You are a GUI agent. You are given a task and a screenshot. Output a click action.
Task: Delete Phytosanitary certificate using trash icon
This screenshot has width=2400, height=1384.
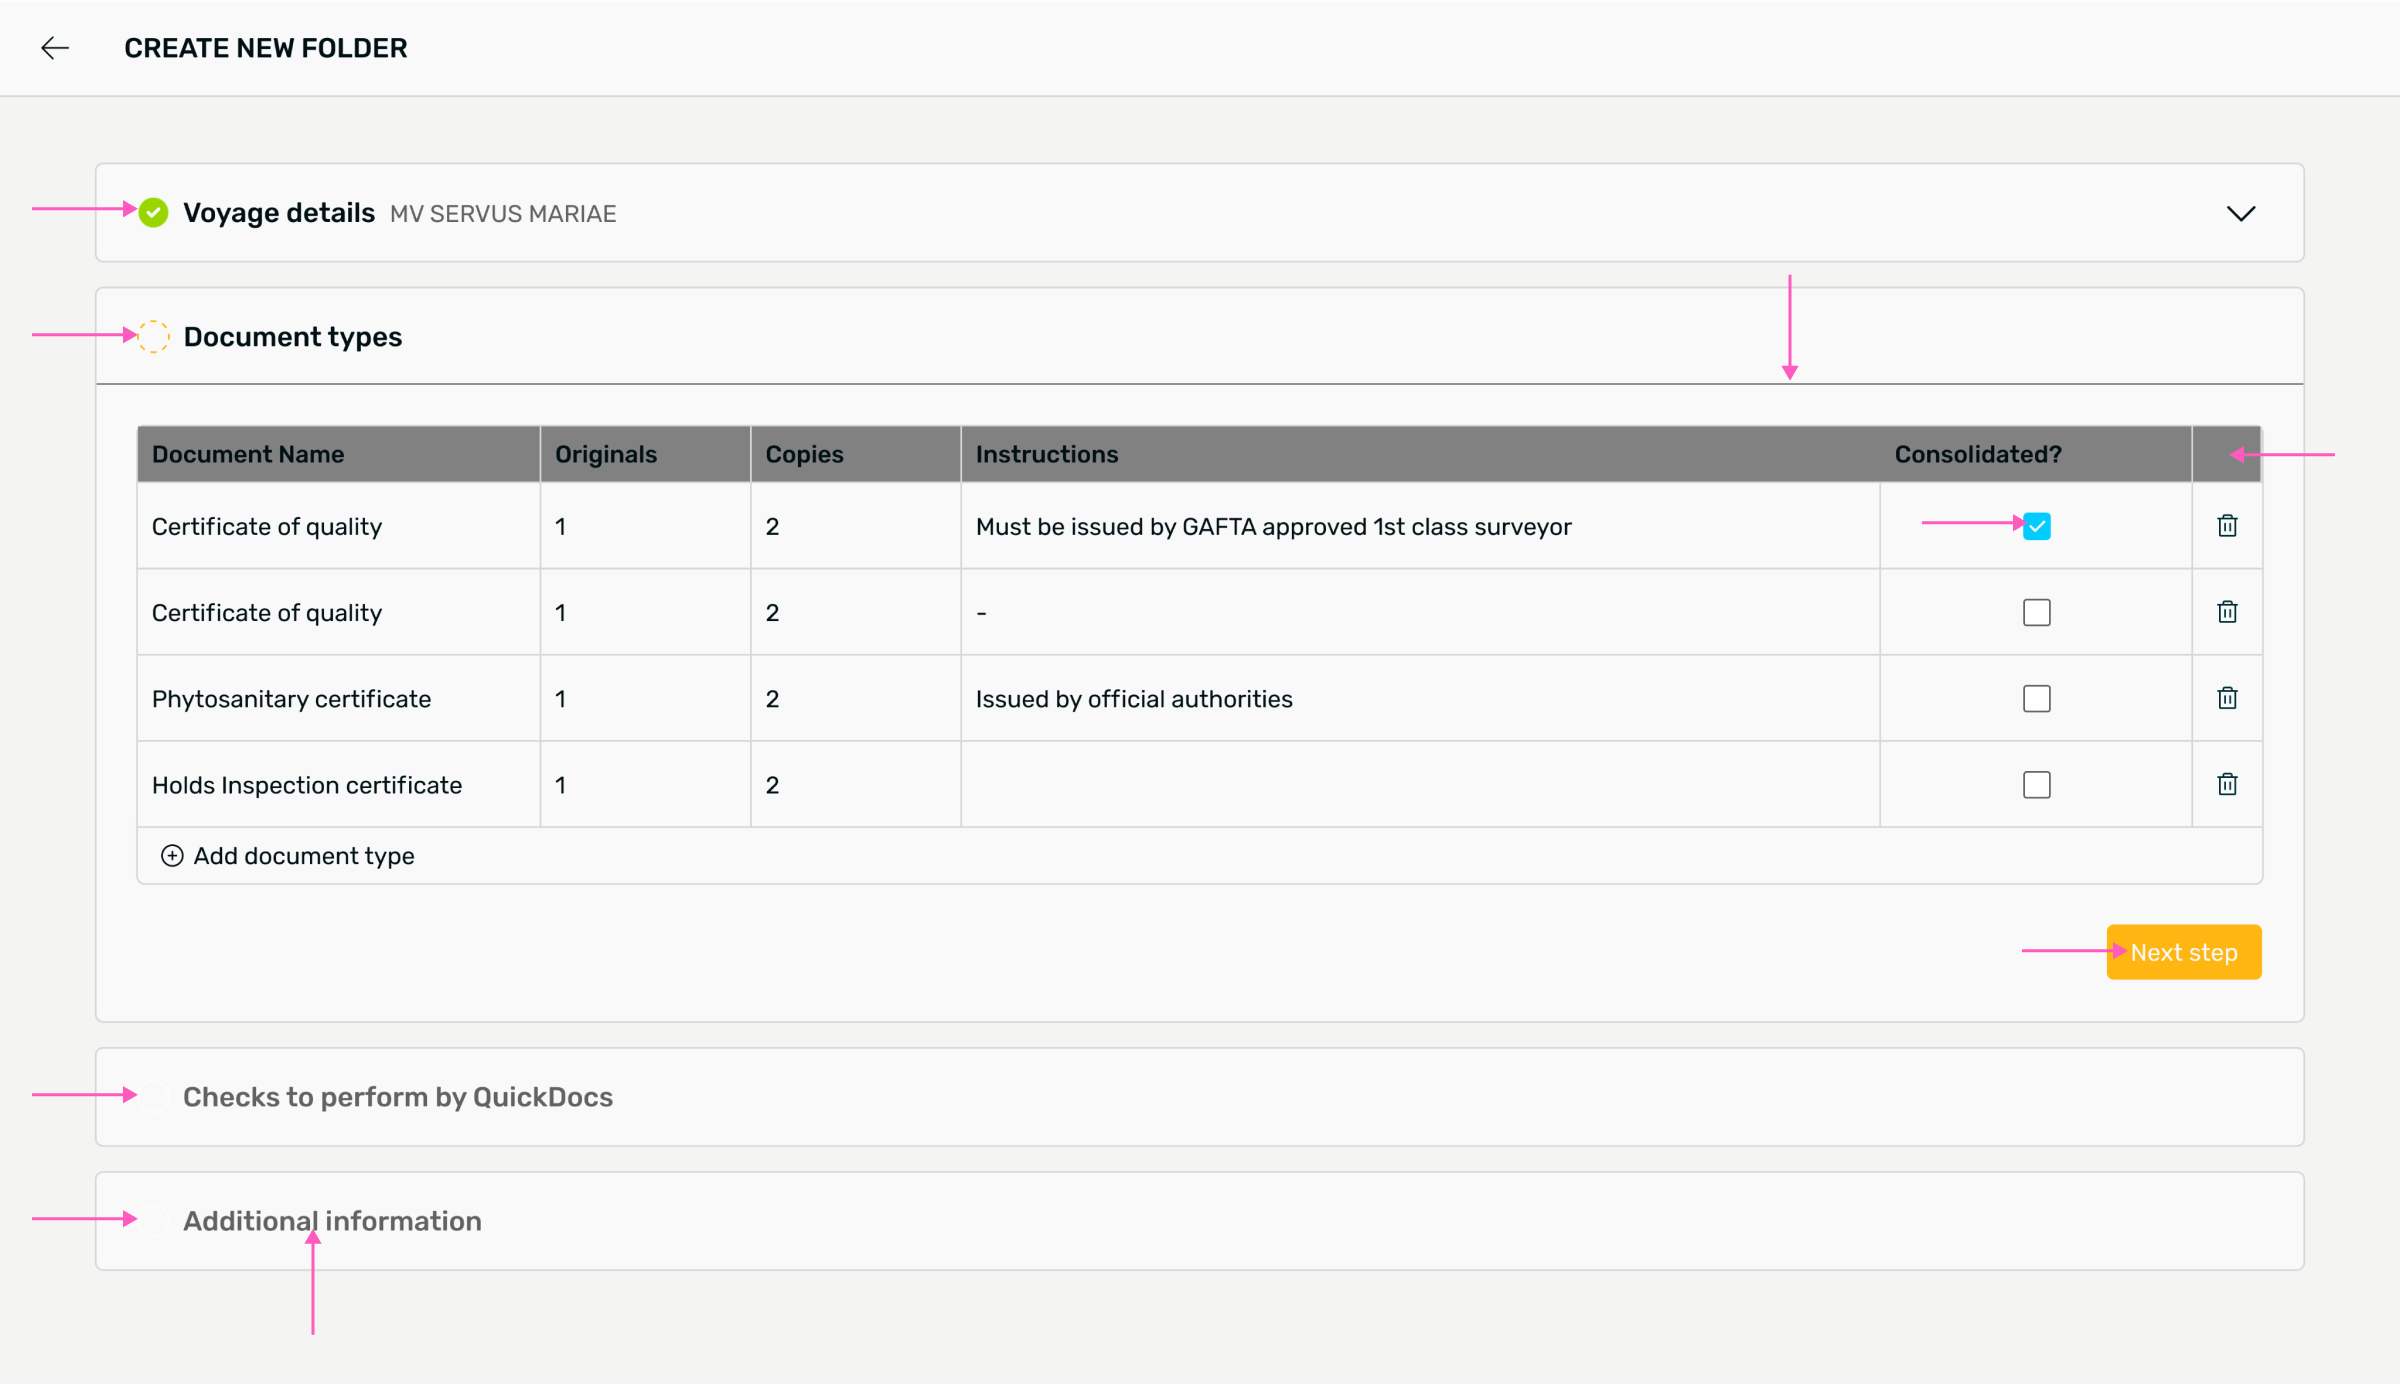2227,698
